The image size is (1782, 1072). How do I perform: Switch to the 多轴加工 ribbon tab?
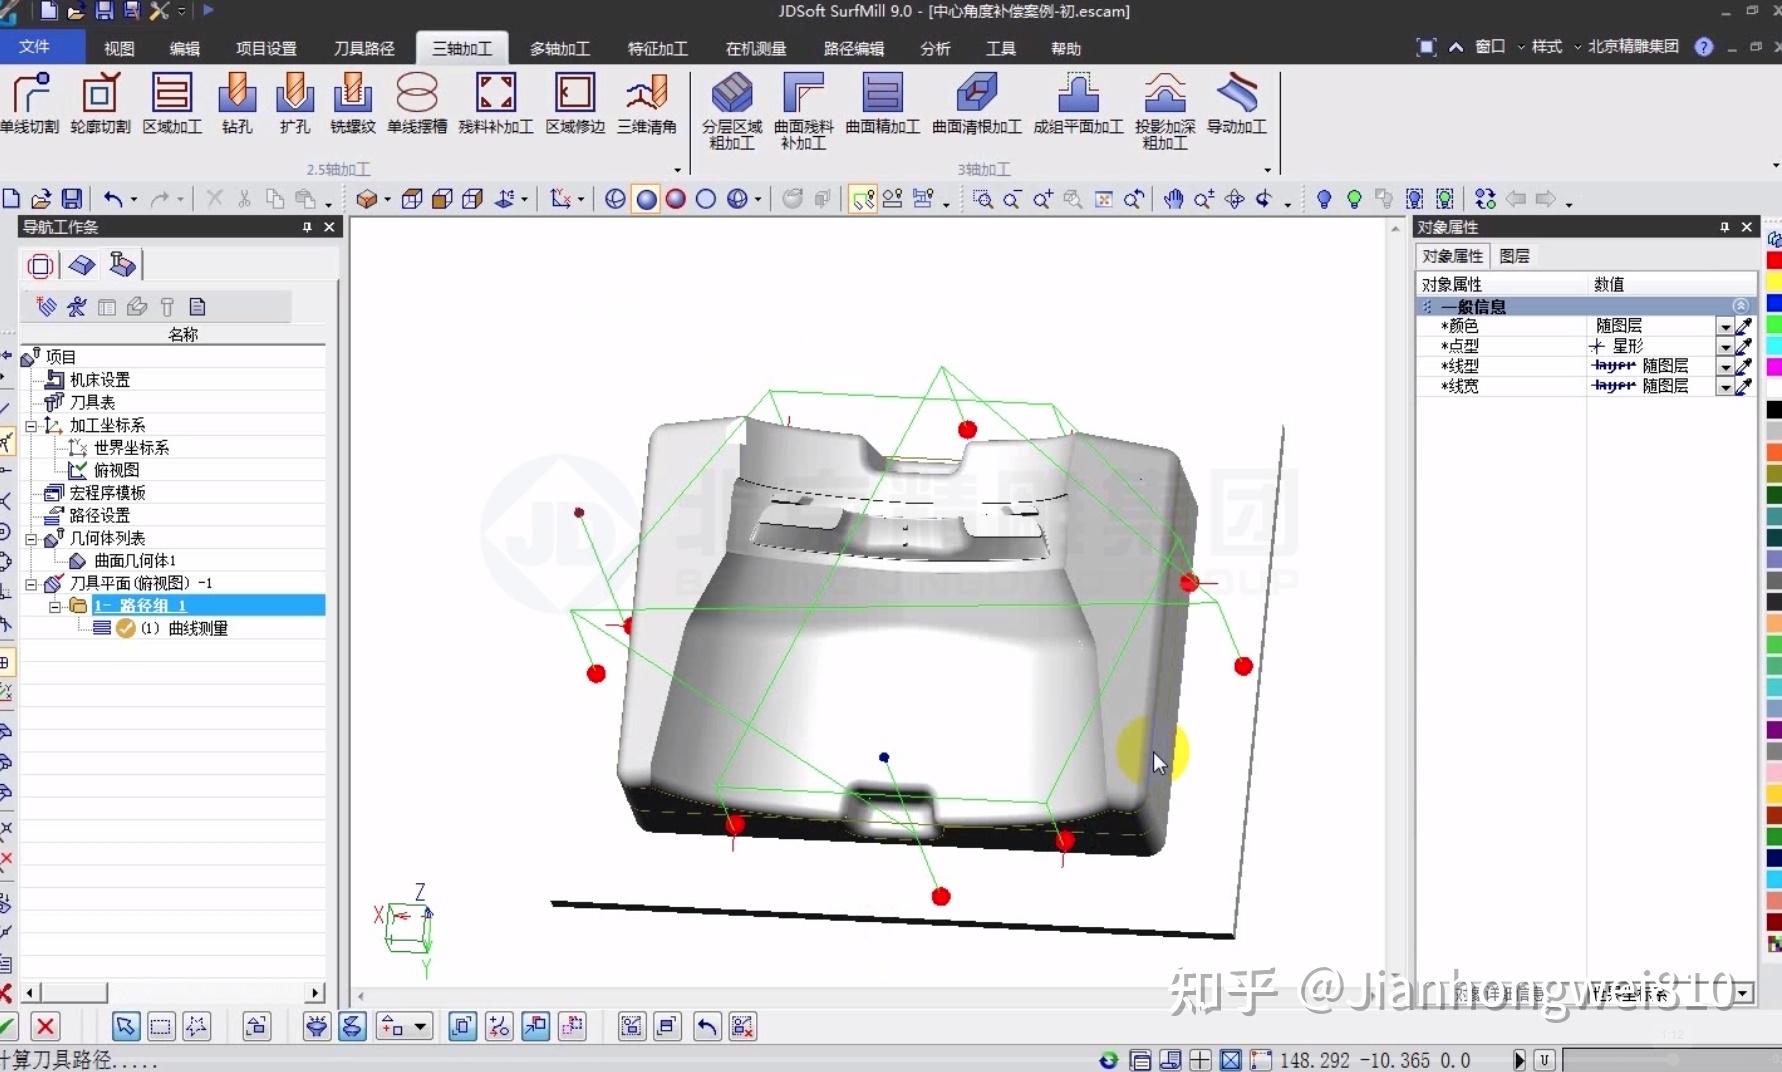click(560, 48)
